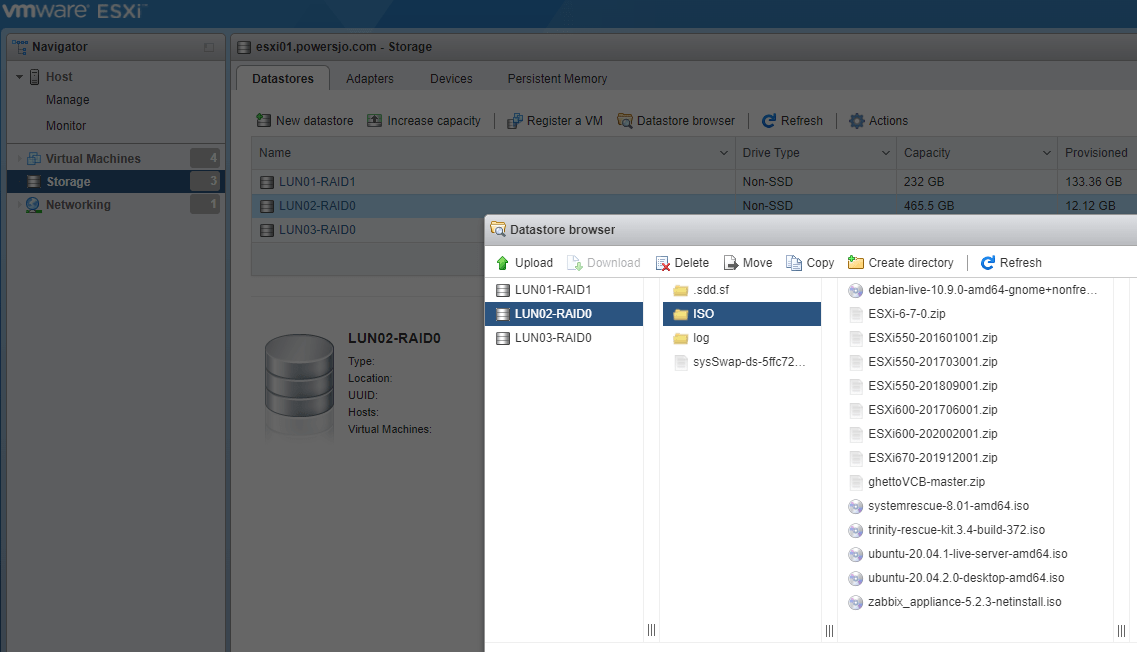Click the VMware ESXi logo

[x=74, y=11]
